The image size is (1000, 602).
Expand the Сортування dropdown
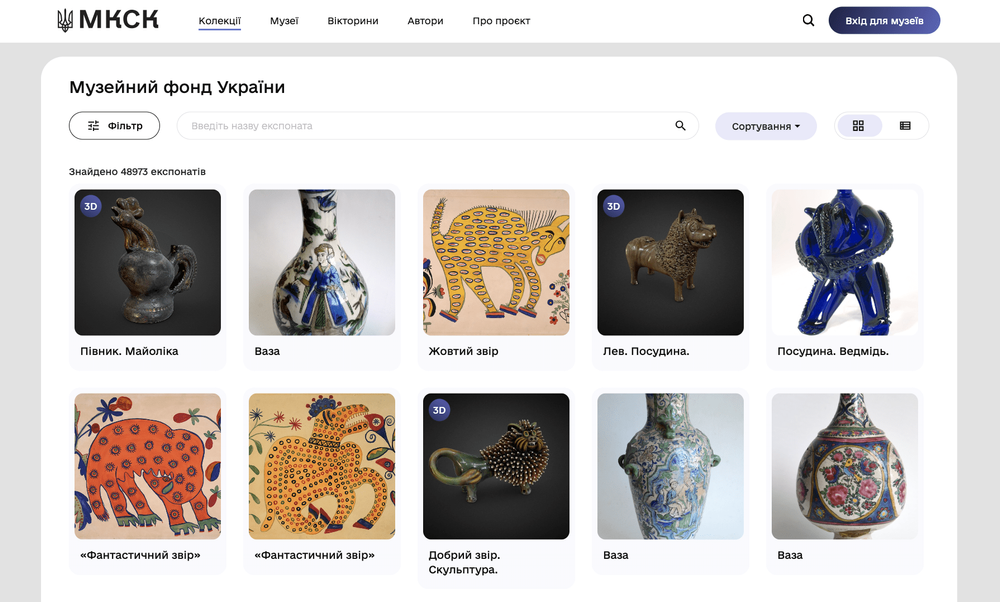766,126
